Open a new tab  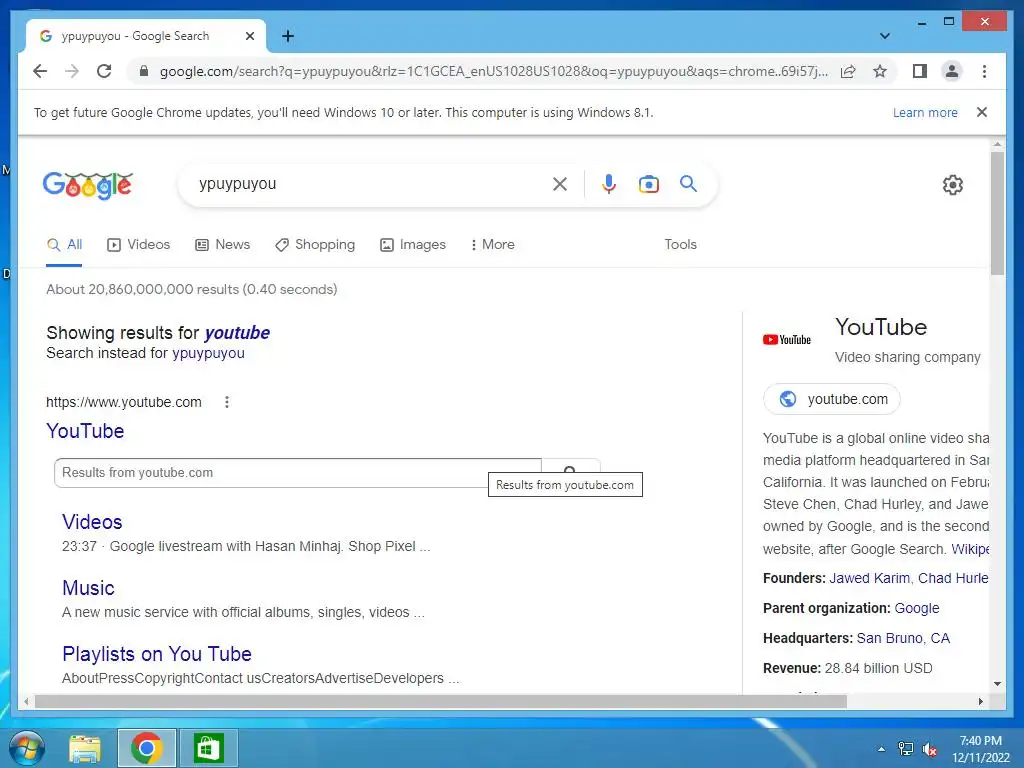[288, 36]
